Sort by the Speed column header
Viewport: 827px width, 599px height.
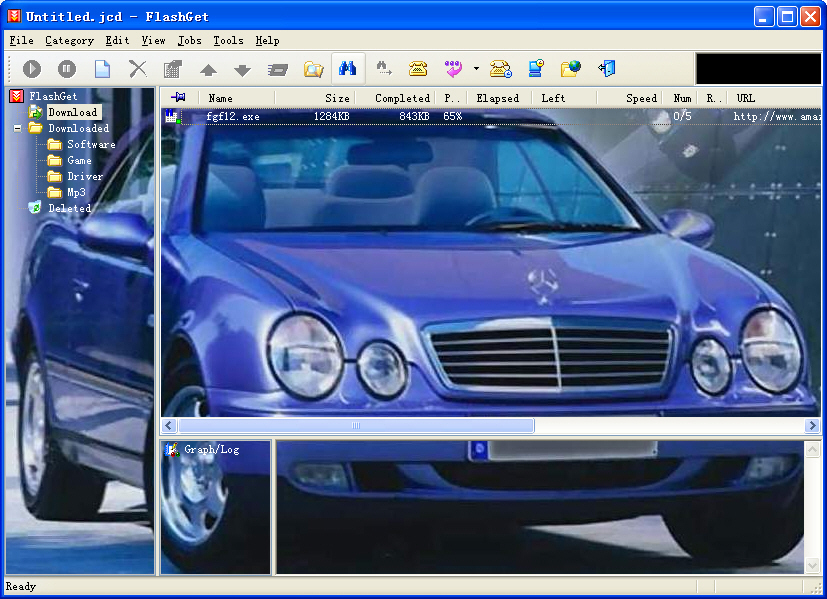(x=629, y=98)
